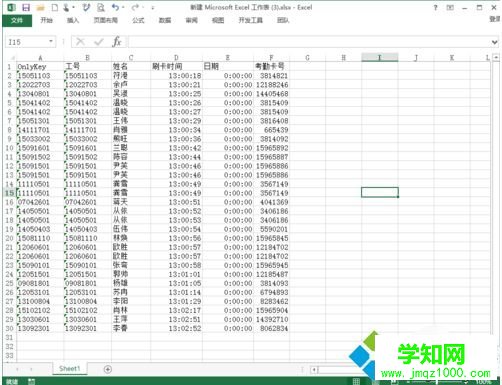
Task: Click the previous sheet navigation arrow
Action: pos(17,369)
